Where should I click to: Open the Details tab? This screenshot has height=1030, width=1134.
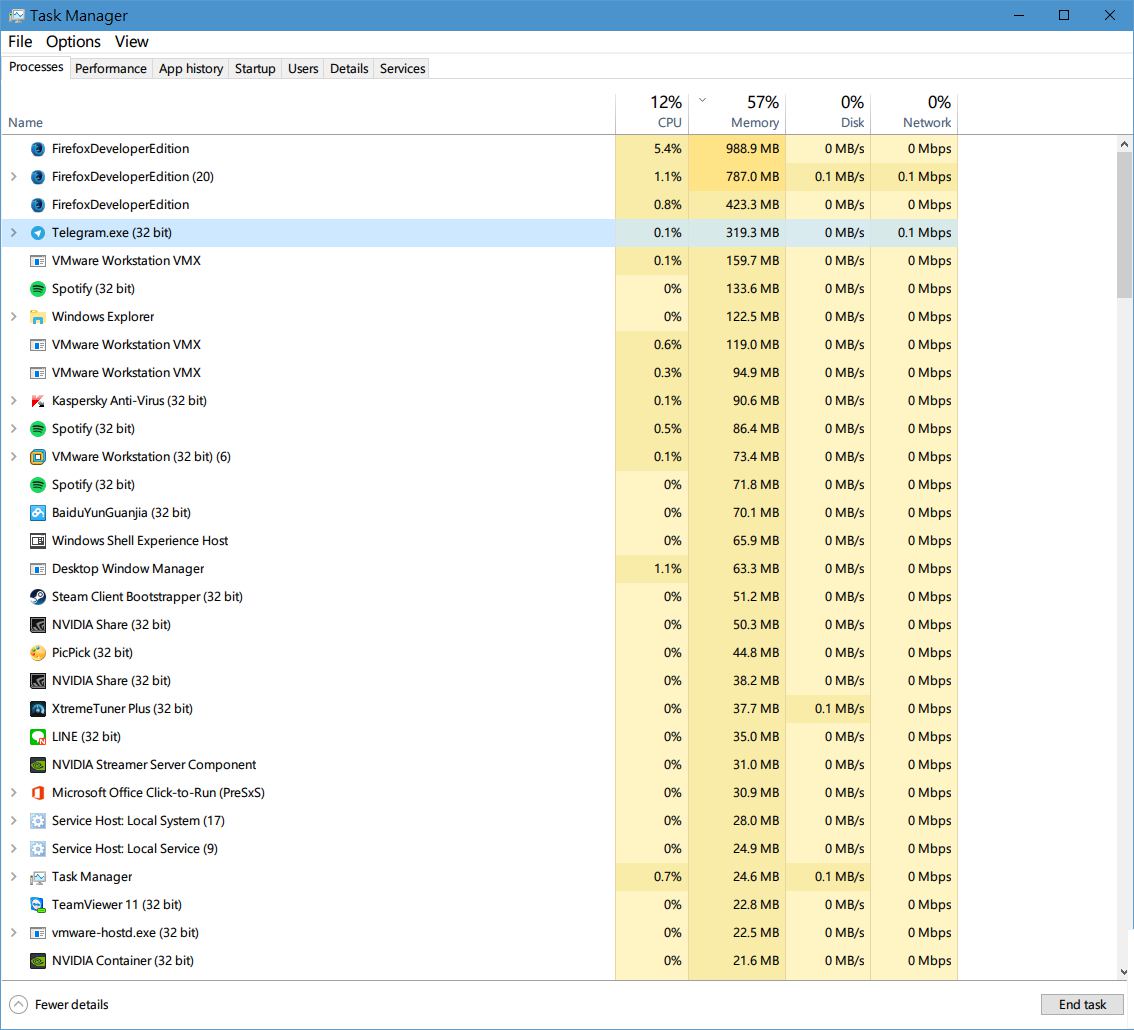point(349,69)
